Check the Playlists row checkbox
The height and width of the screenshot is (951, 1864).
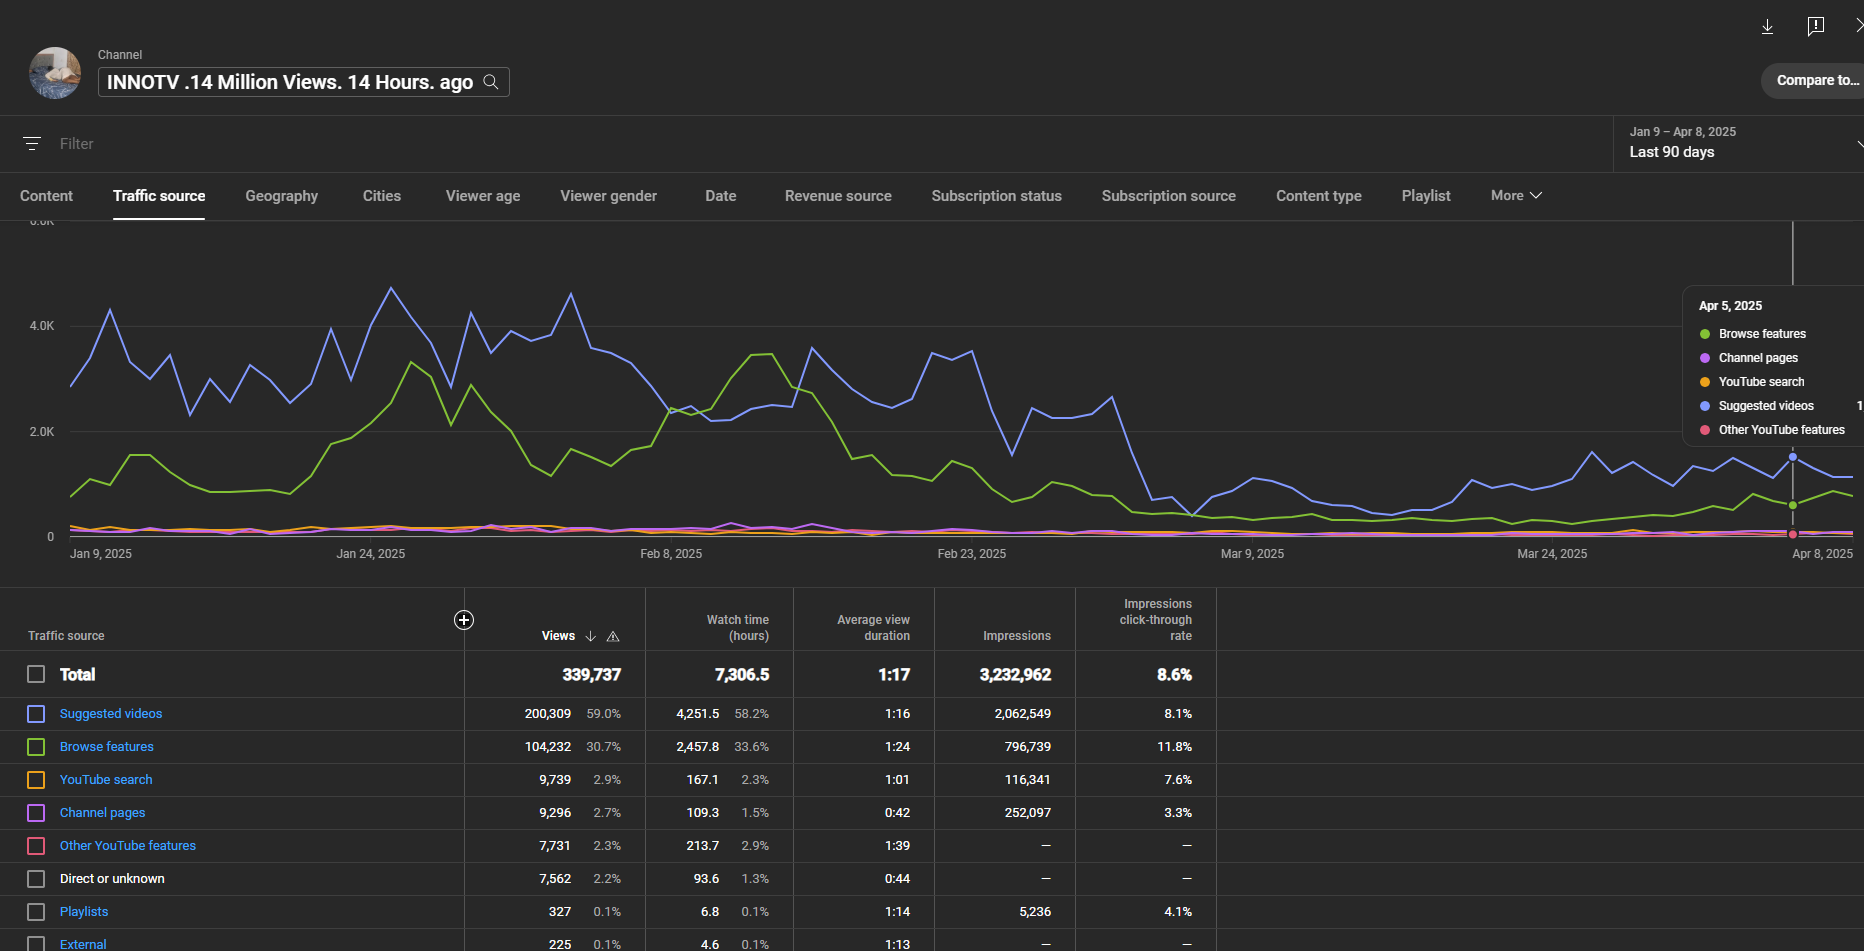36,912
